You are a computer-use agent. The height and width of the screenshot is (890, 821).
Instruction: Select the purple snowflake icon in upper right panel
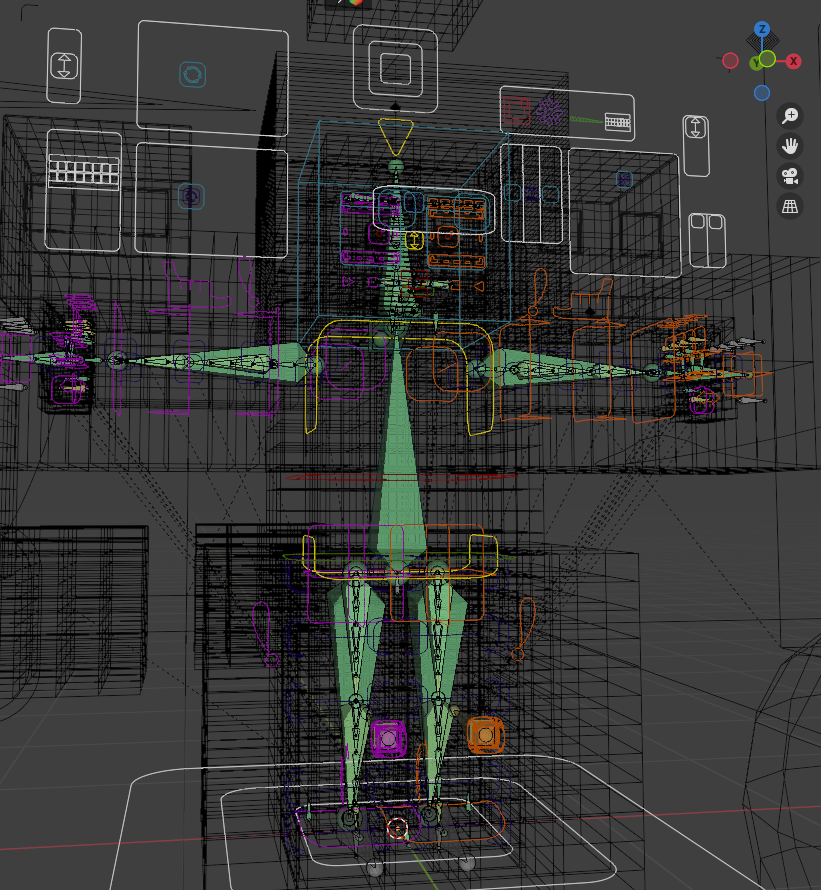tap(549, 112)
